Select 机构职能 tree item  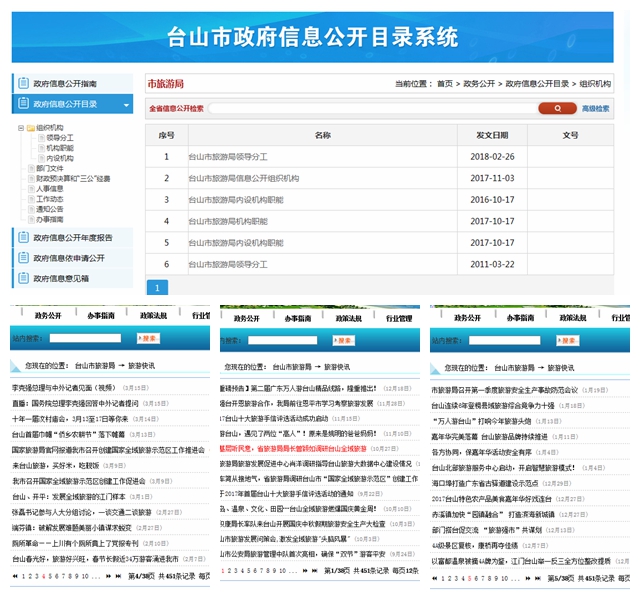[x=60, y=148]
